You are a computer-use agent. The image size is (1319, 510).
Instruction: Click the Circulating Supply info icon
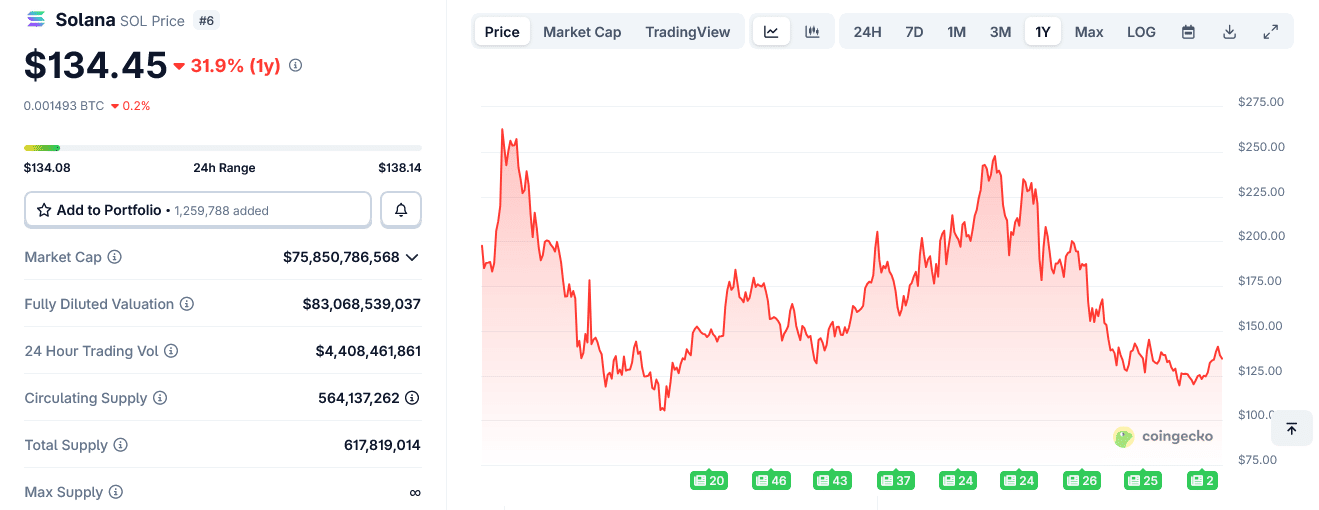160,398
